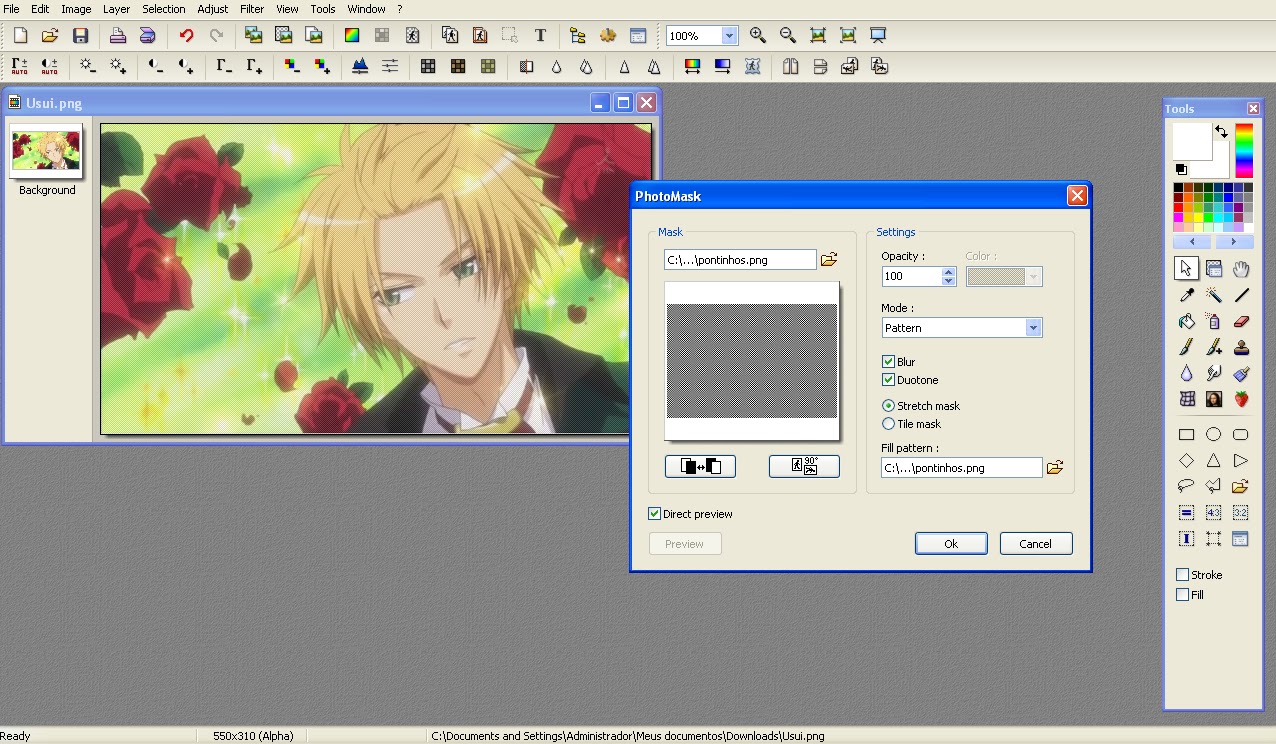
Task: Click the Ok button in PhotoMask
Action: coord(951,544)
